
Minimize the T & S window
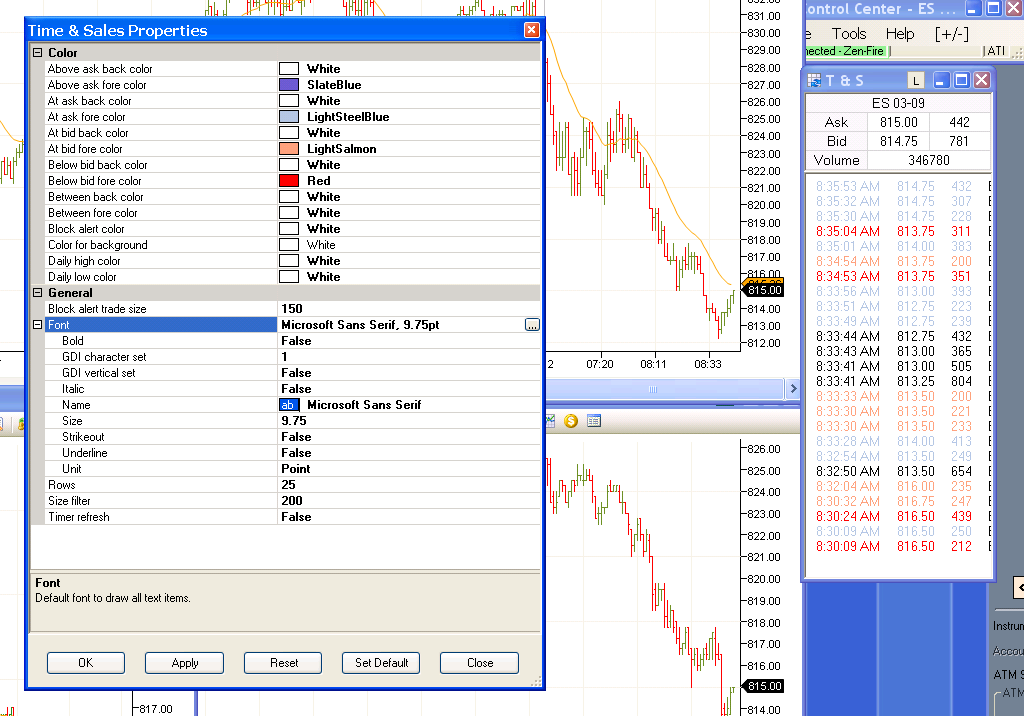coord(941,80)
